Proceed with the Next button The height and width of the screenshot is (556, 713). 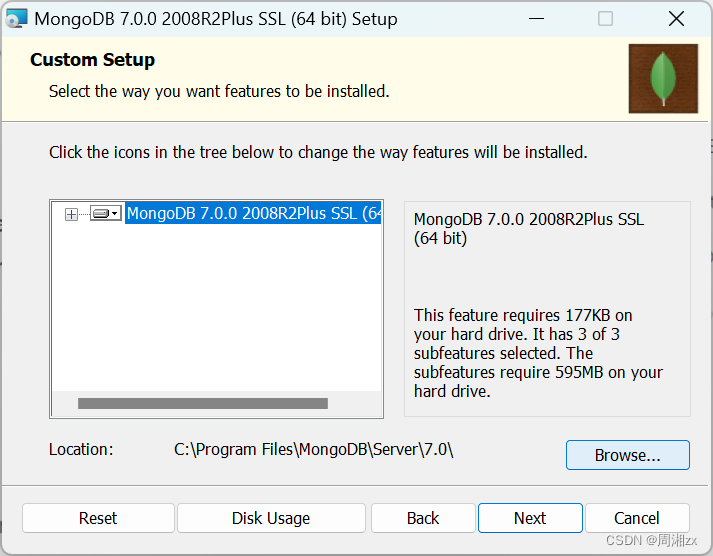pos(530,518)
